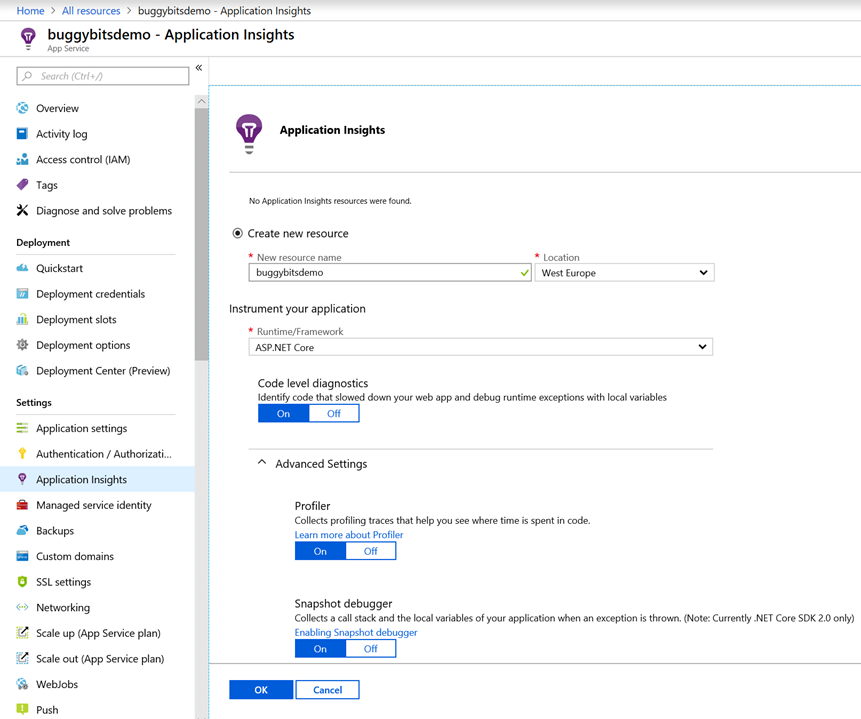Screen dimensions: 861x719
Task: Click the sidebar scrollbar up arrow
Action: pos(202,102)
